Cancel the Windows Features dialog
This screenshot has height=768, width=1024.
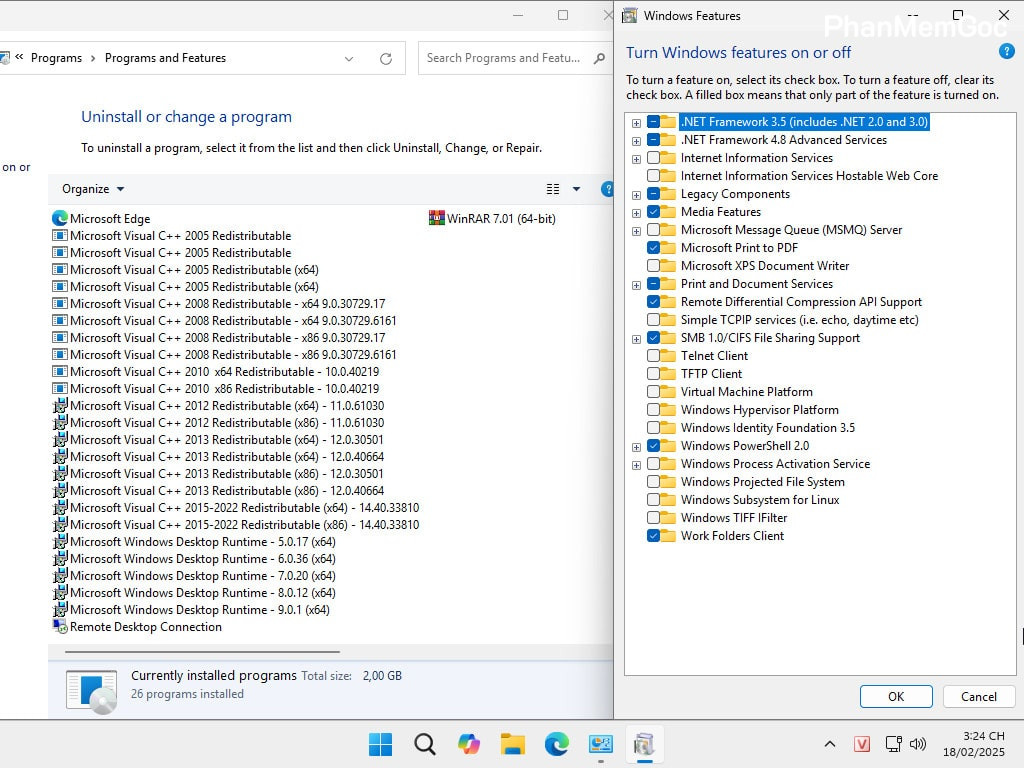coord(978,696)
